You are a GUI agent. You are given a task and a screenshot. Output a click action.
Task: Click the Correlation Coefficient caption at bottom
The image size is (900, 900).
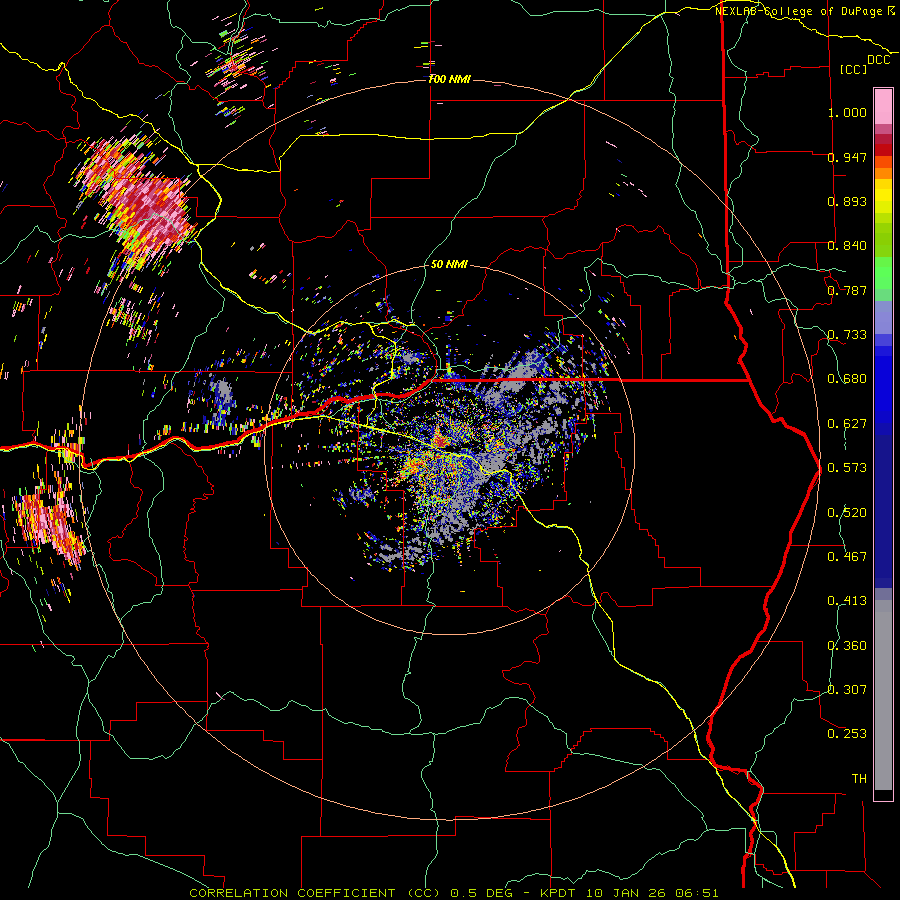[x=453, y=893]
